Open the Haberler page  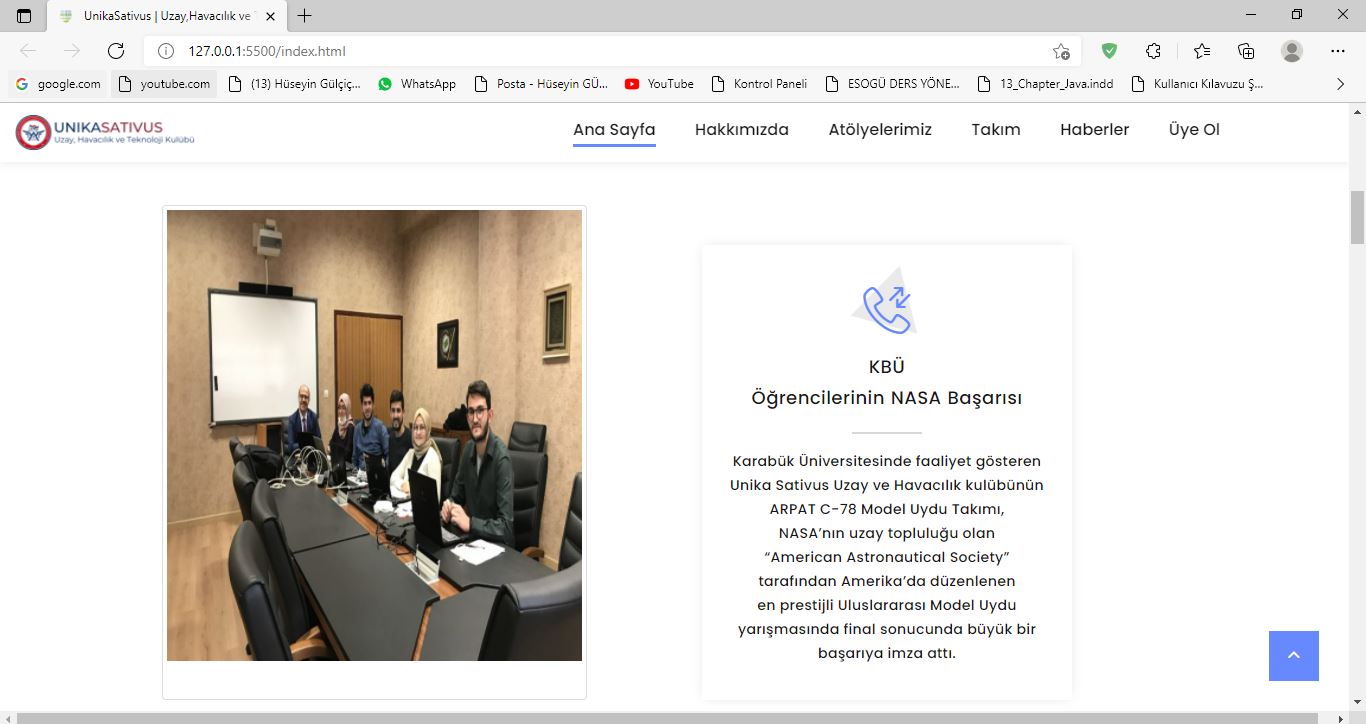1094,129
